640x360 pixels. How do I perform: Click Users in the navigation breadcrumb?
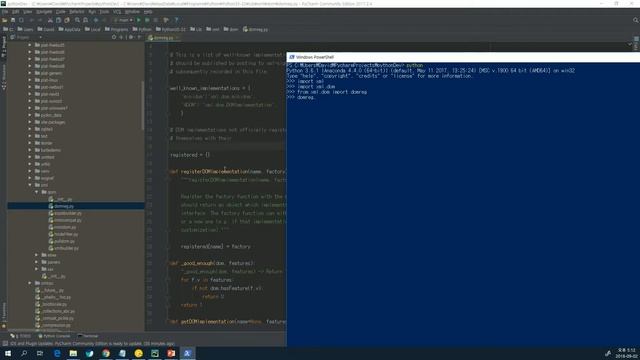(25, 29)
